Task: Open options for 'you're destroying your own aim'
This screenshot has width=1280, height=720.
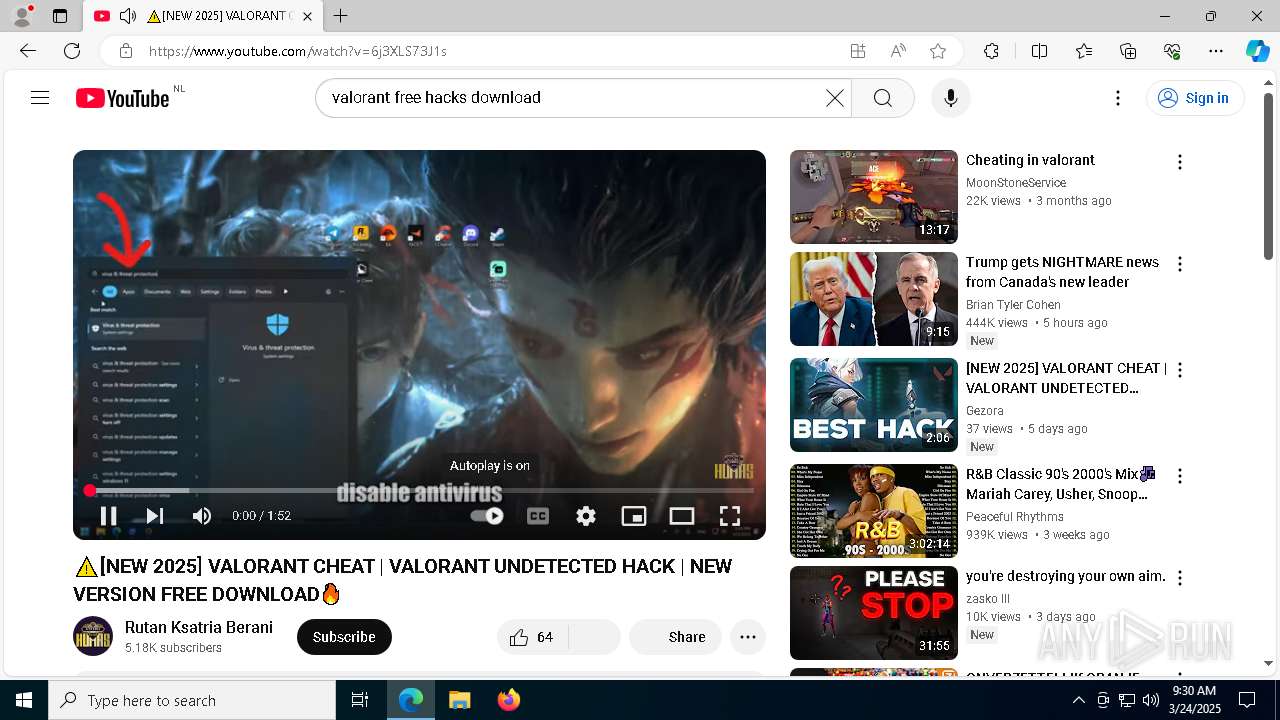Action: (1180, 578)
